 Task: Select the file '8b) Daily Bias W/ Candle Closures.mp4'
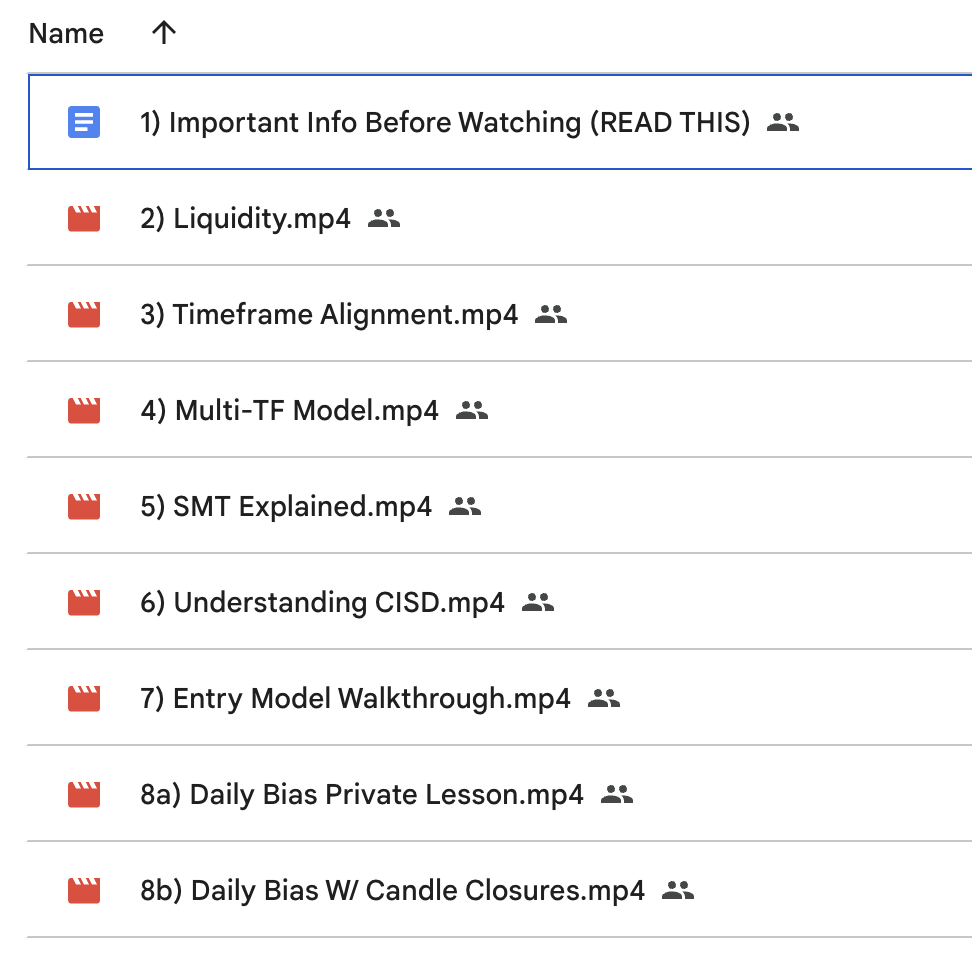click(392, 891)
